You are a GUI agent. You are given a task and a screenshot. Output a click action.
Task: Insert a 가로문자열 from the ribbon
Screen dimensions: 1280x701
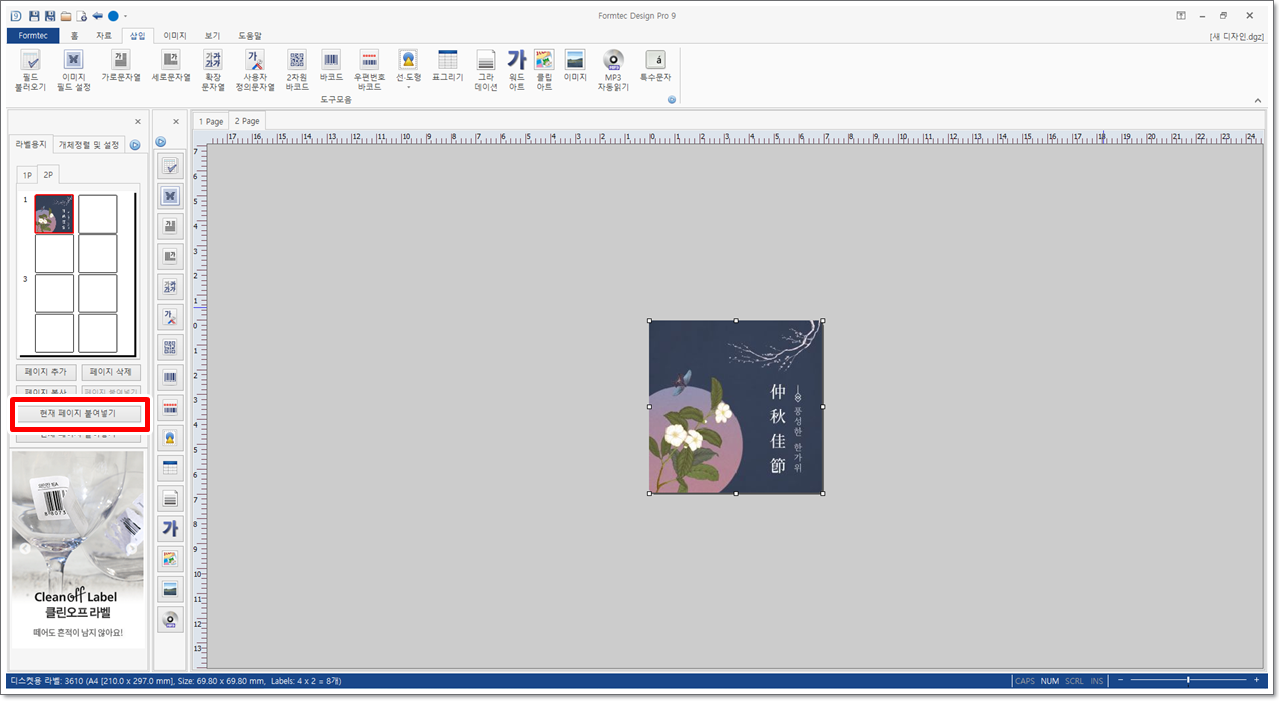[x=121, y=66]
